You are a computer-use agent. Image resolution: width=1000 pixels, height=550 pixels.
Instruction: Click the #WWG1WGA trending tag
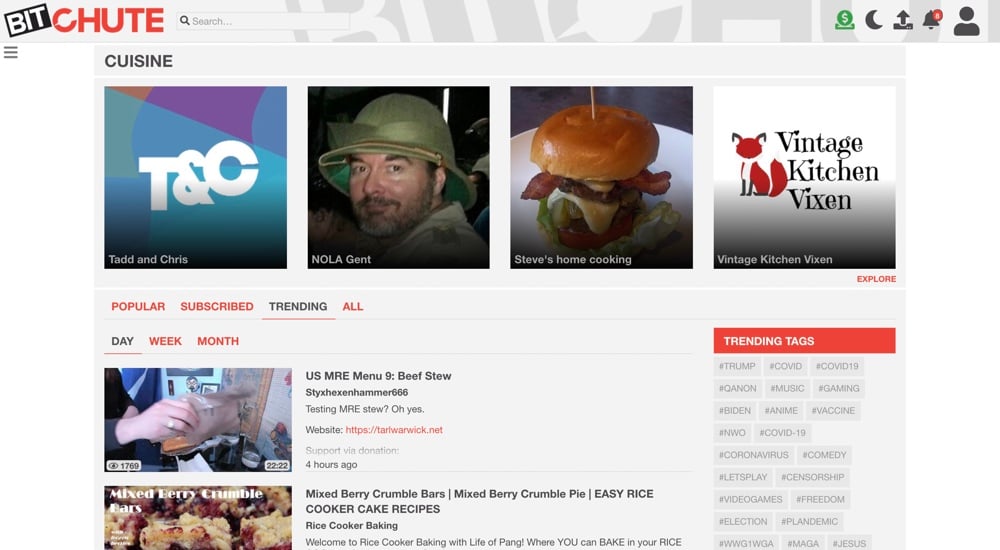[746, 544]
